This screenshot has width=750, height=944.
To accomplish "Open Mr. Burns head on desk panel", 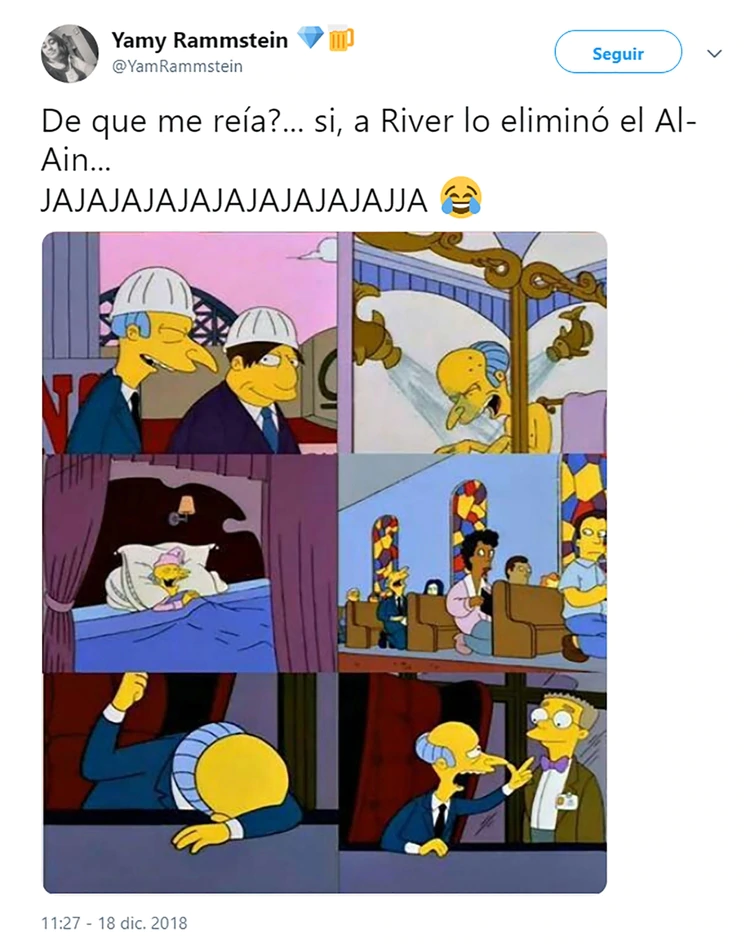I will [190, 783].
